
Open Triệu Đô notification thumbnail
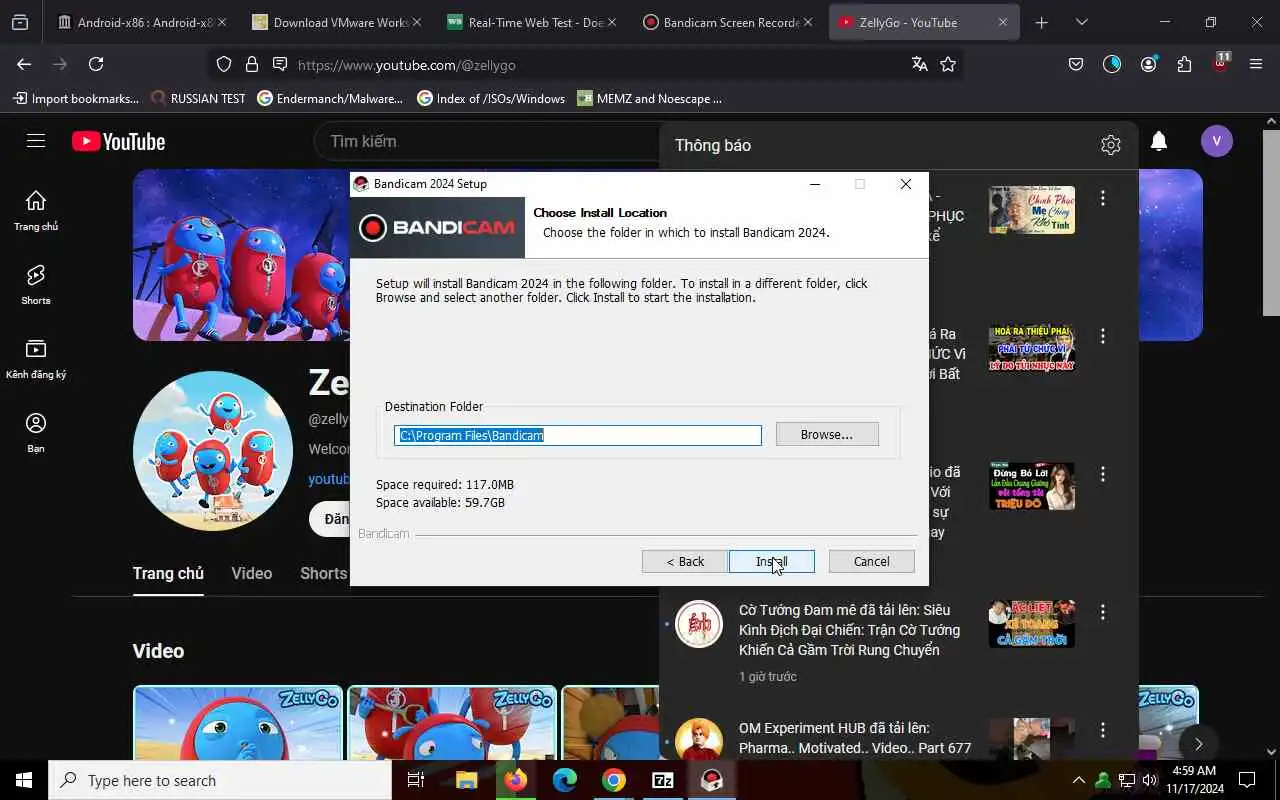click(x=1032, y=486)
